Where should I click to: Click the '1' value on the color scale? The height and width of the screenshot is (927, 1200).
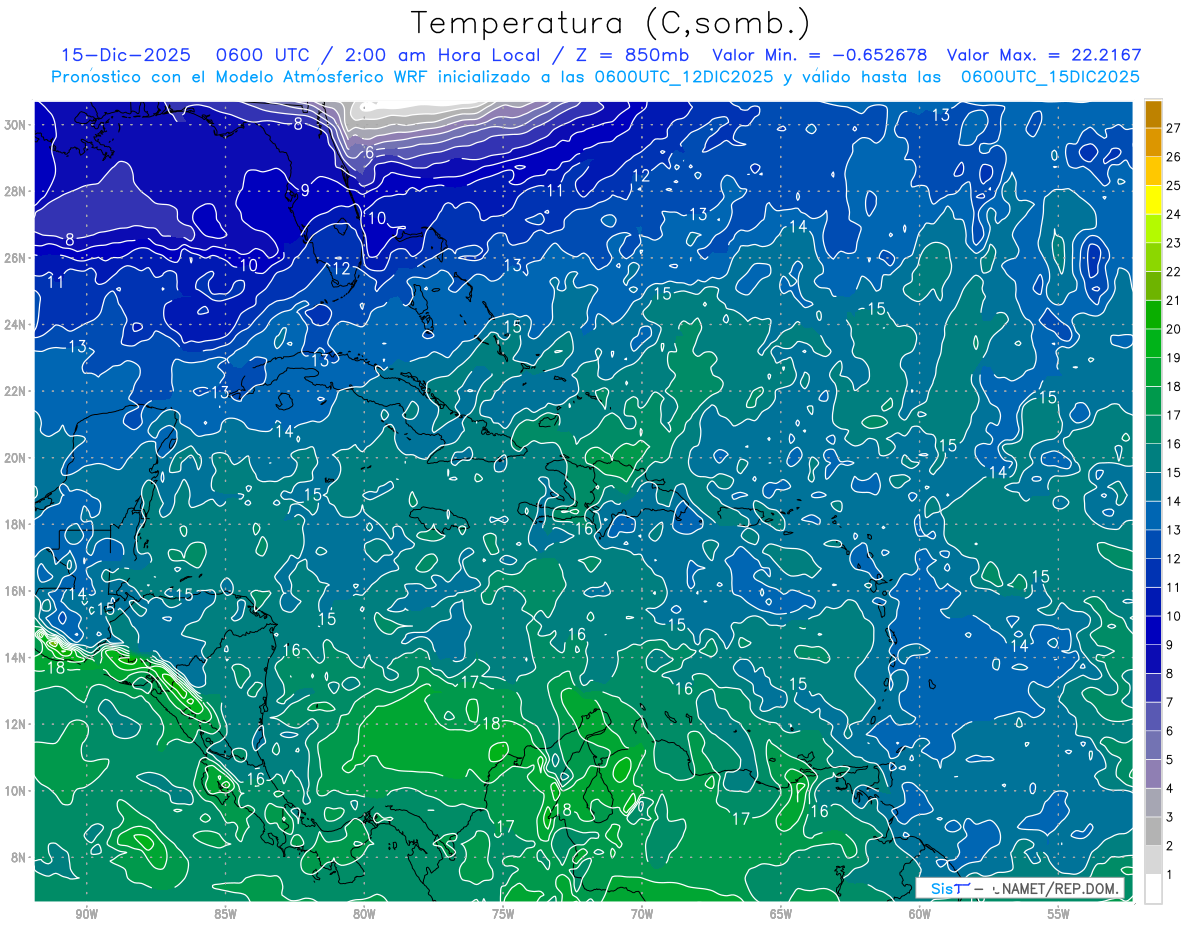pos(1170,875)
